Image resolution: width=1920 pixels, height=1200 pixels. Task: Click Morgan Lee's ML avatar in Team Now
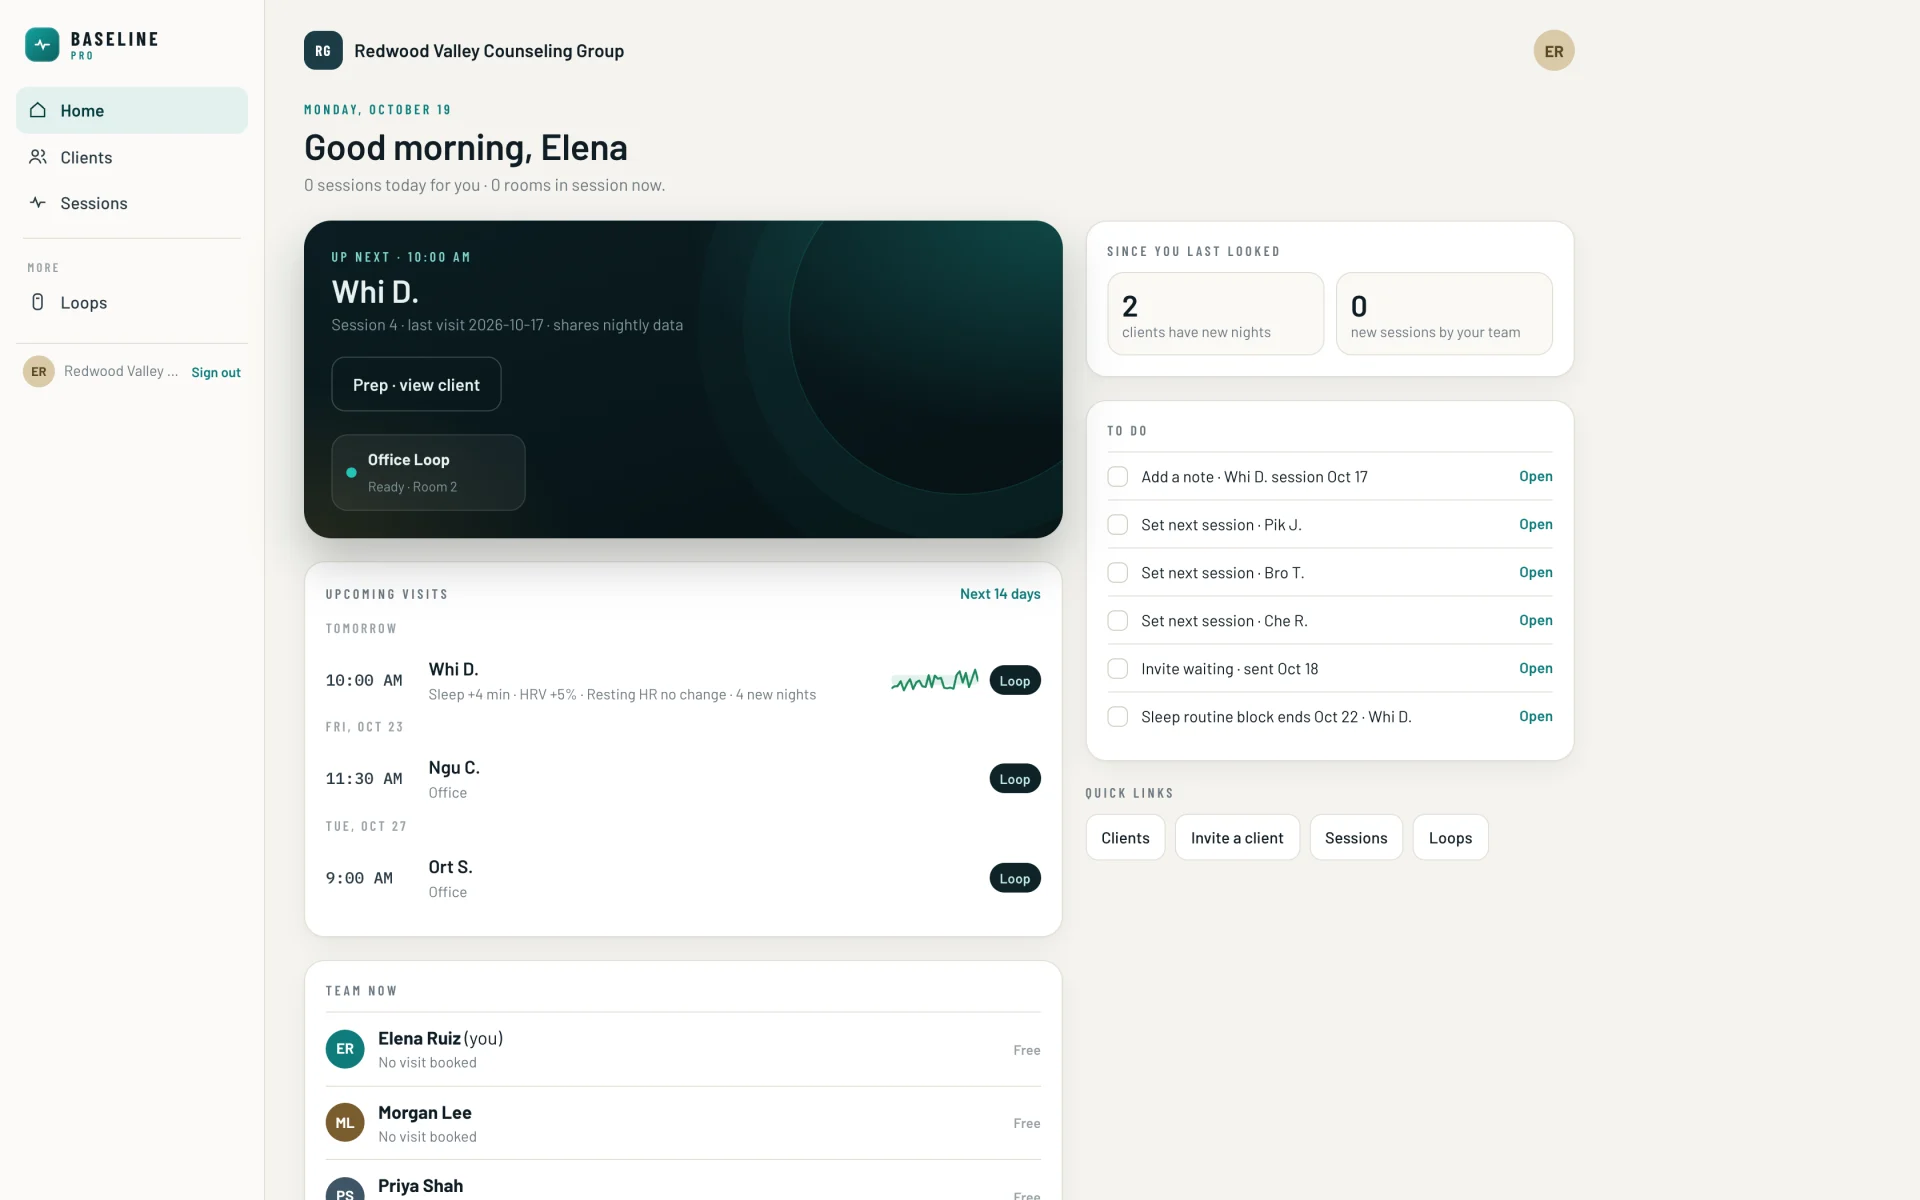pyautogui.click(x=345, y=1123)
